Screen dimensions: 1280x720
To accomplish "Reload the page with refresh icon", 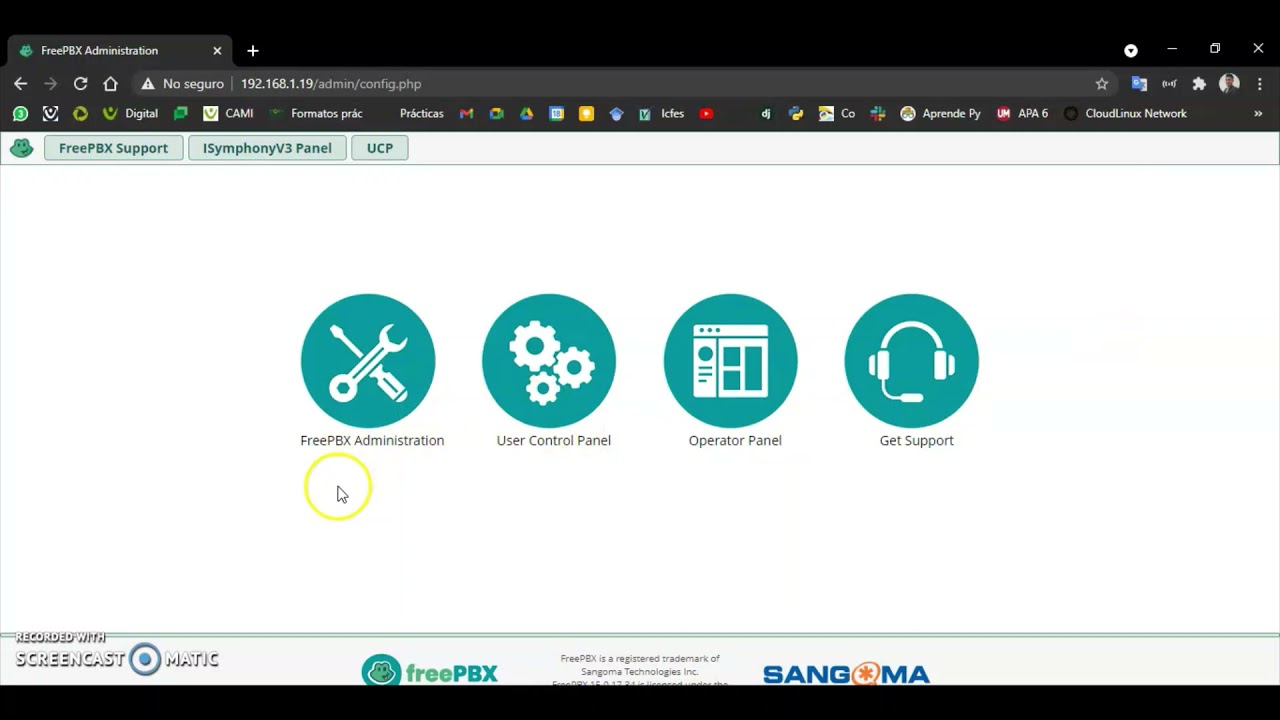I will click(x=81, y=84).
